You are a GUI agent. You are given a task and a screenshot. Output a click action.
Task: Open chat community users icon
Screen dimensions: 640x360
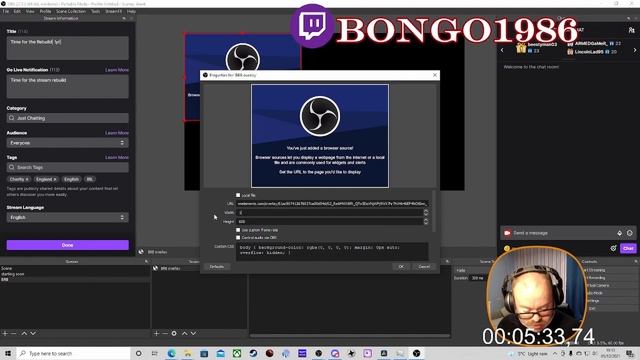tap(631, 30)
